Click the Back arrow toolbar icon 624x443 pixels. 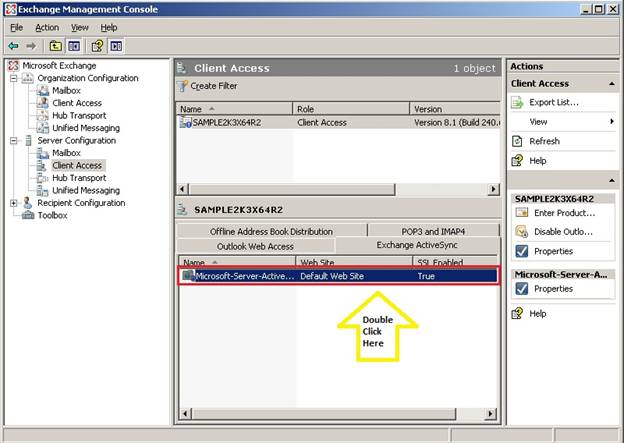pyautogui.click(x=14, y=46)
